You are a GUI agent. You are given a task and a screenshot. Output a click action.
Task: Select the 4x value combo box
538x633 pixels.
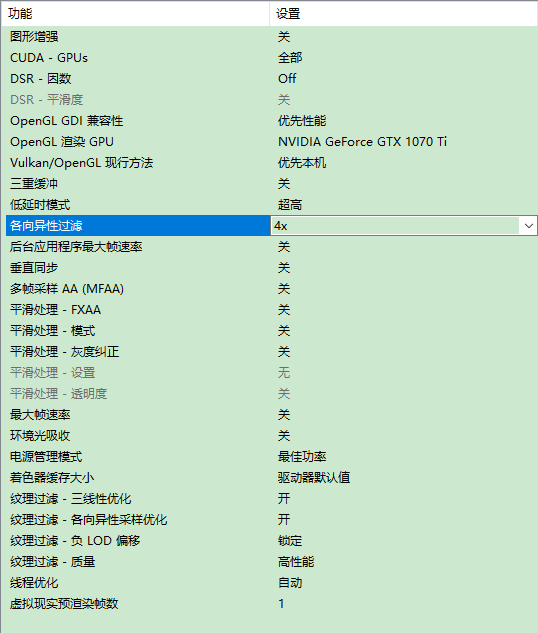(x=404, y=226)
